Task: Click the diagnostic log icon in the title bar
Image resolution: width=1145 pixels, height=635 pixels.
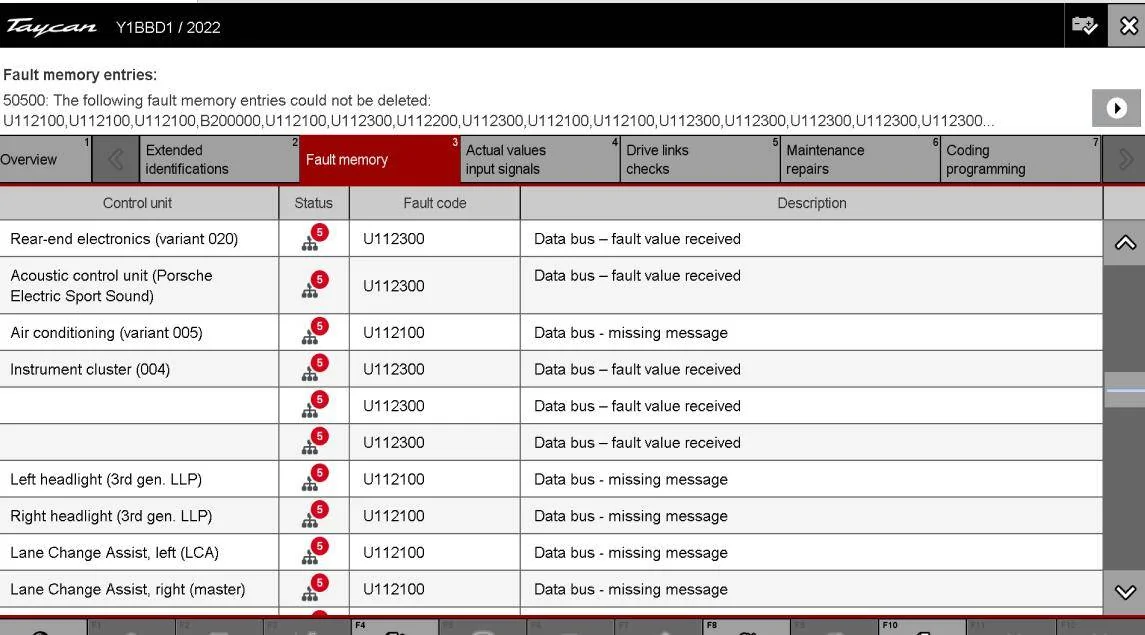Action: 1084,26
